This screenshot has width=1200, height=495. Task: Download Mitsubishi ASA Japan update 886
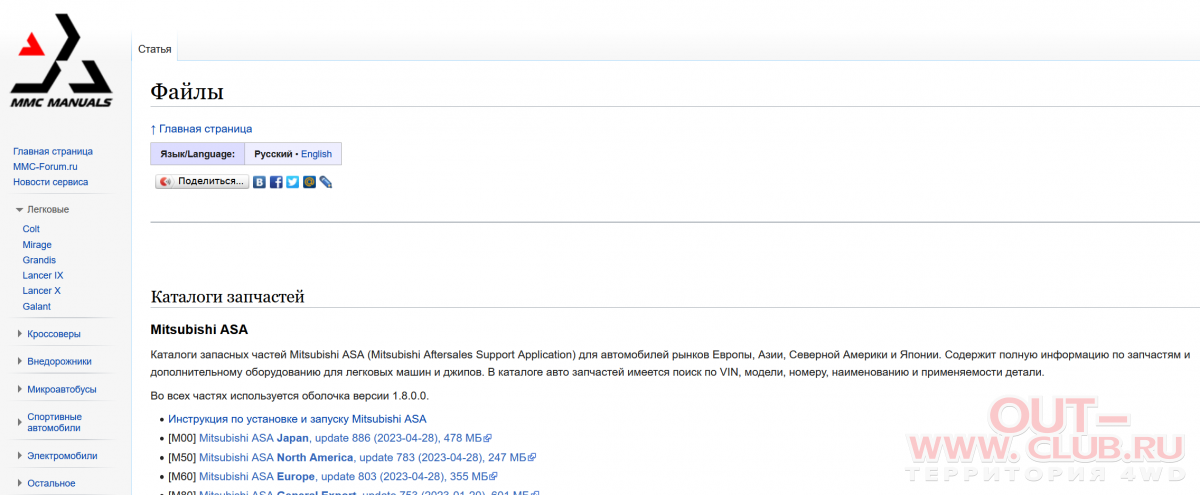[x=345, y=438]
